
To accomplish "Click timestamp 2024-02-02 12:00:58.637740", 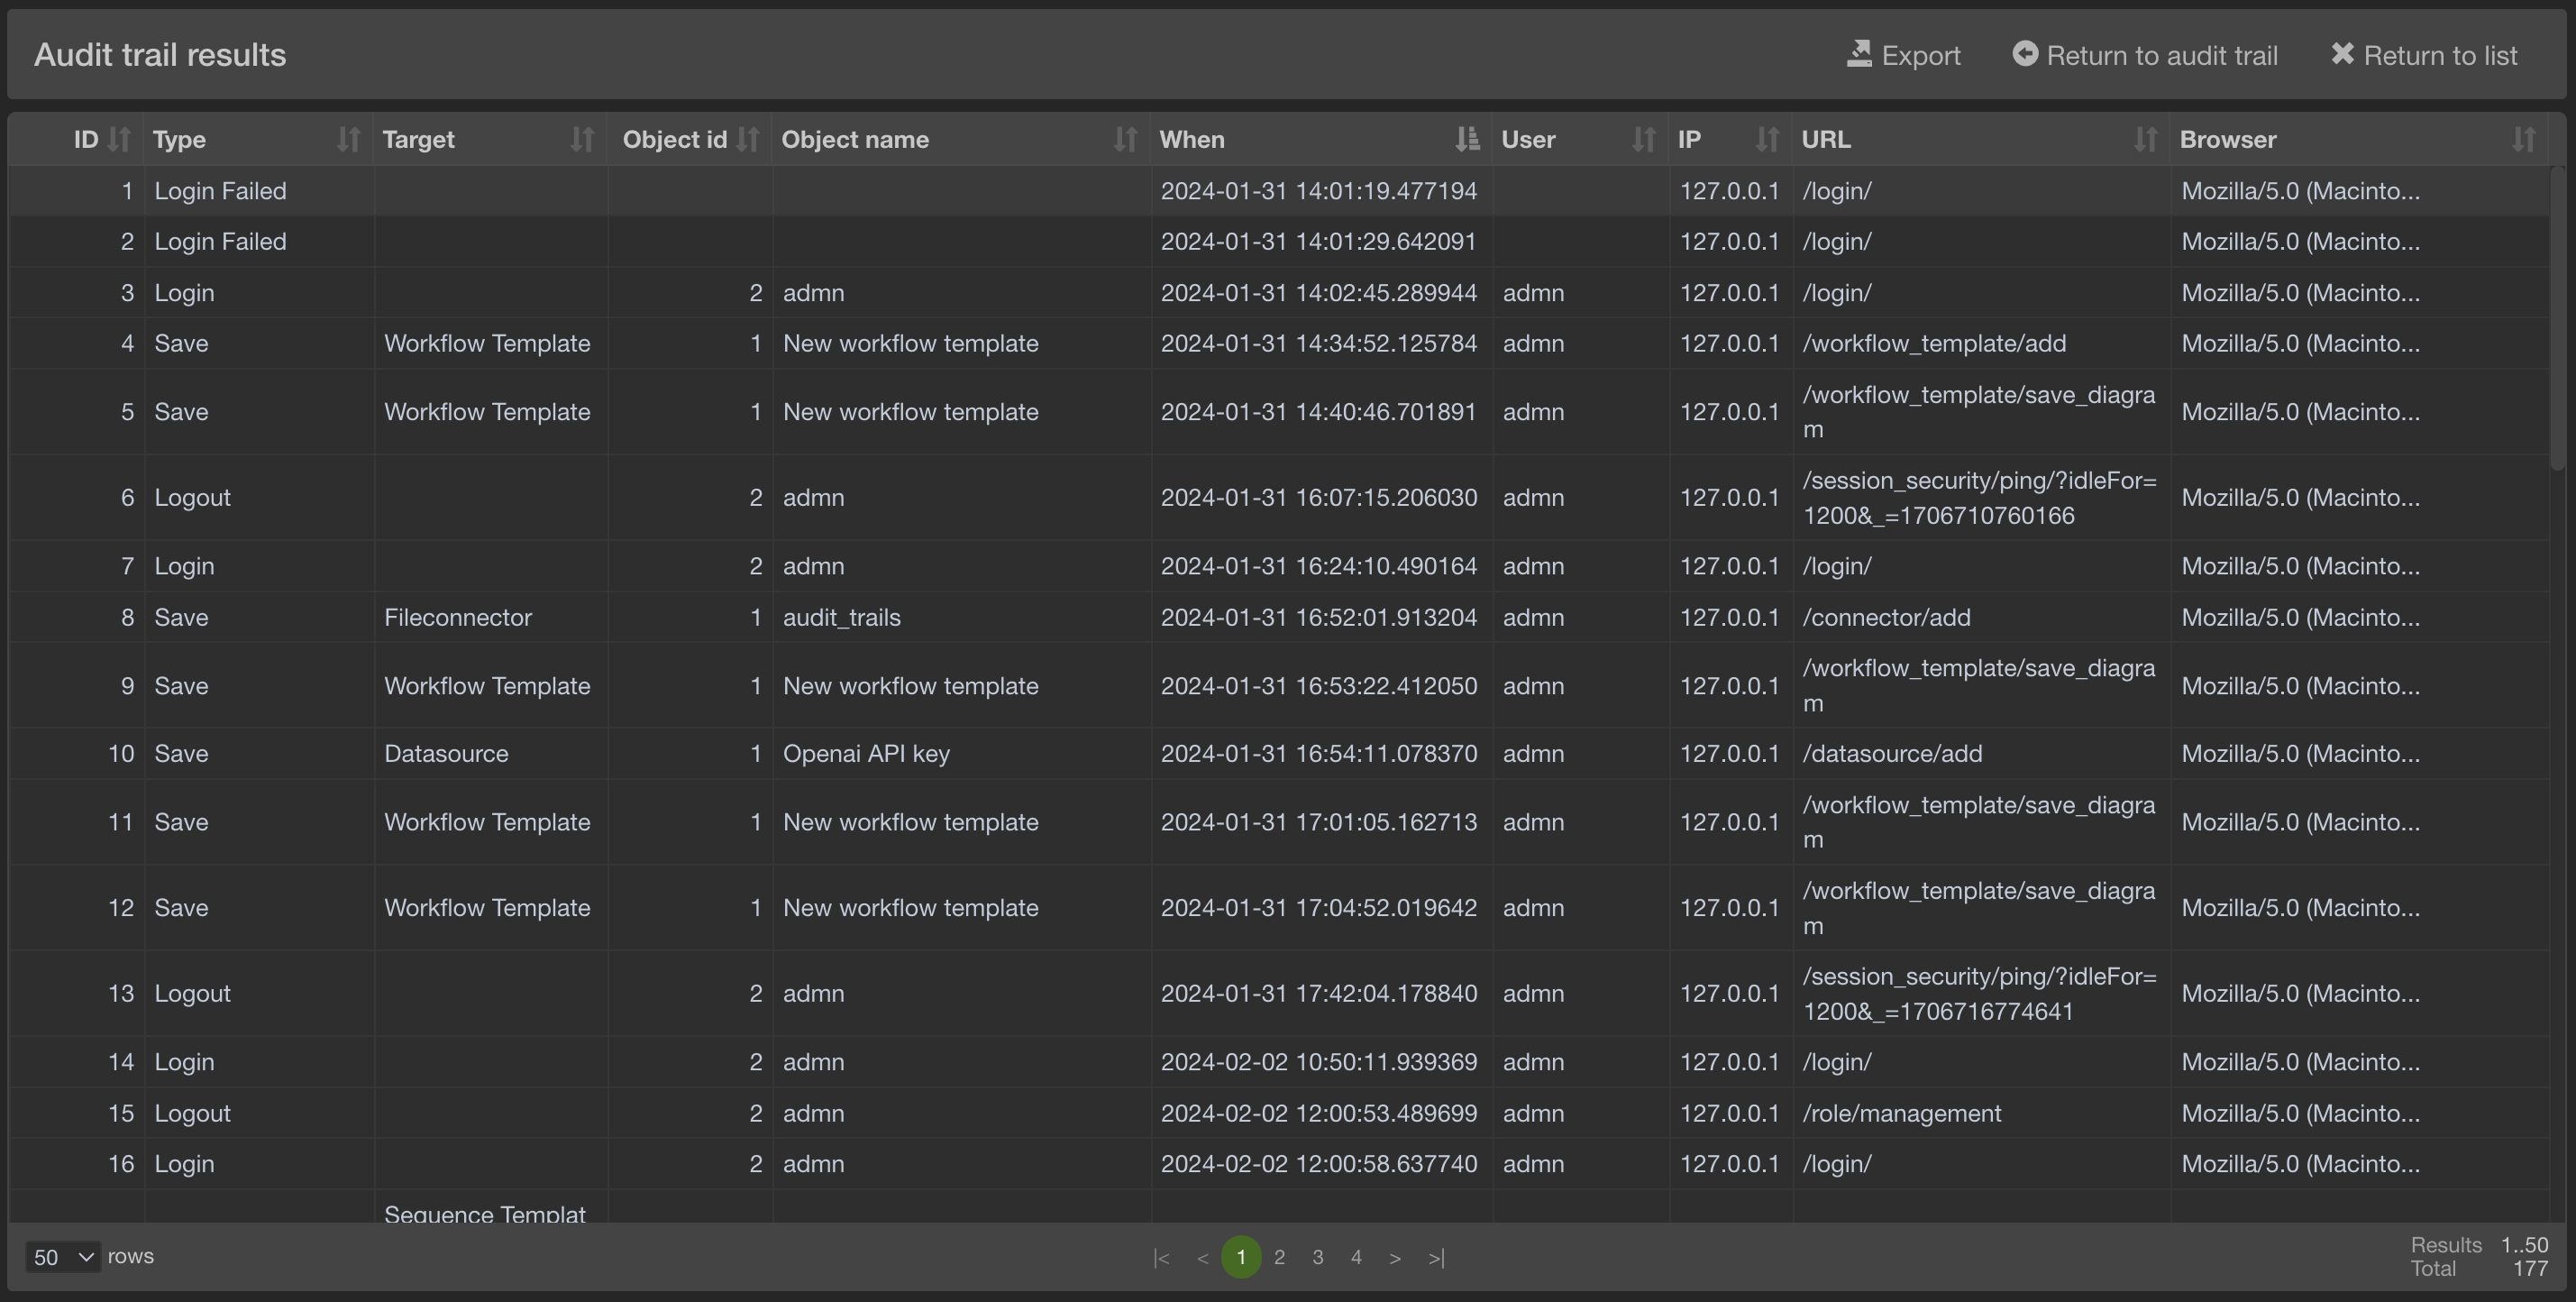I will [x=1319, y=1164].
